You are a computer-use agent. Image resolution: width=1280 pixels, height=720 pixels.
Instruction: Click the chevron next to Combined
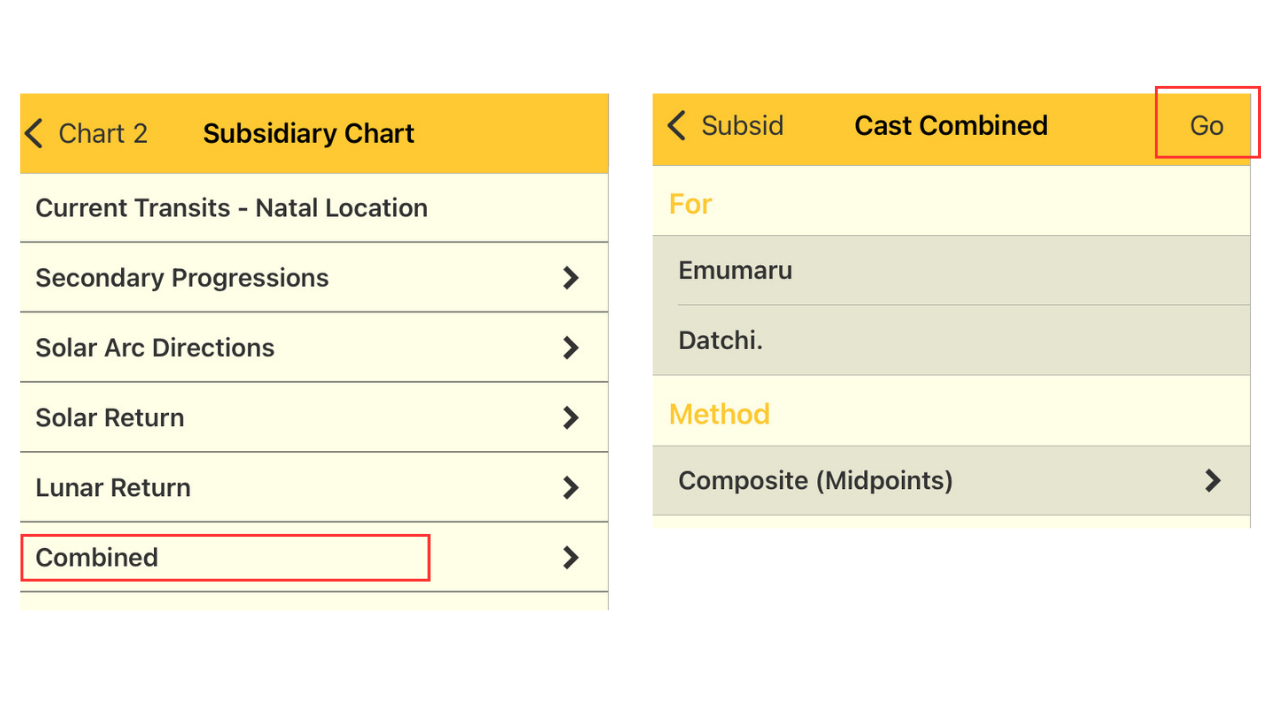pos(571,558)
